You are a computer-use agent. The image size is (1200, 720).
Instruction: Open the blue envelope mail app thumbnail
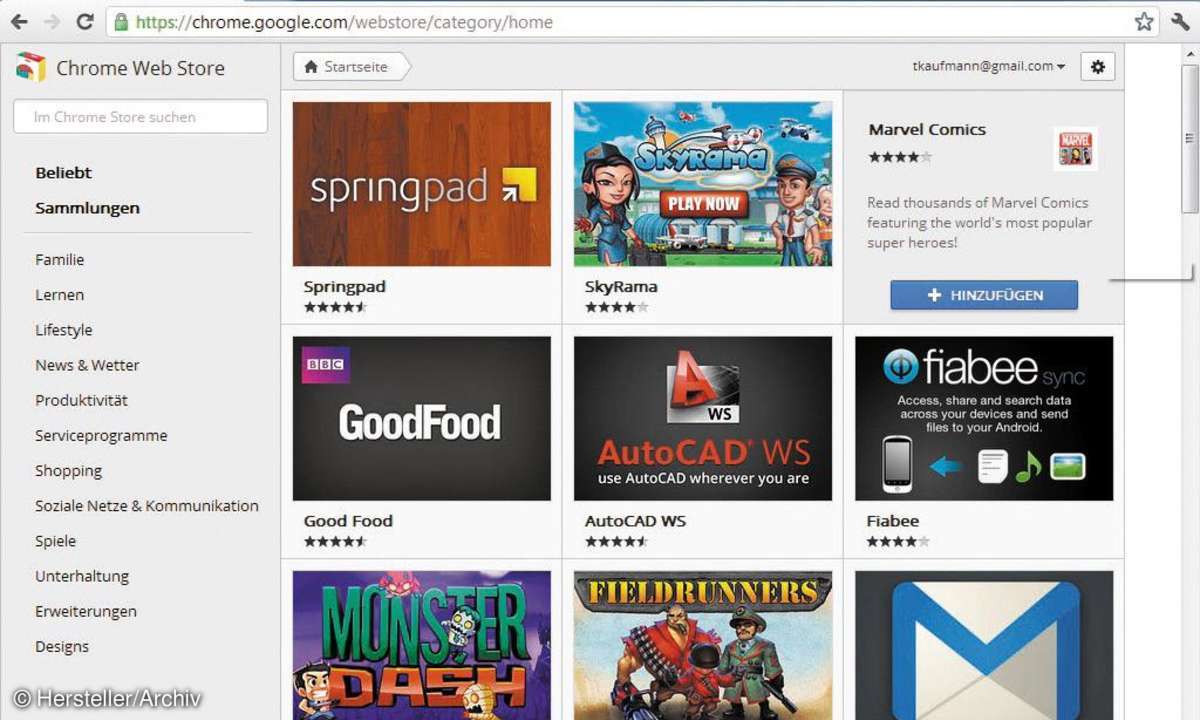[984, 645]
